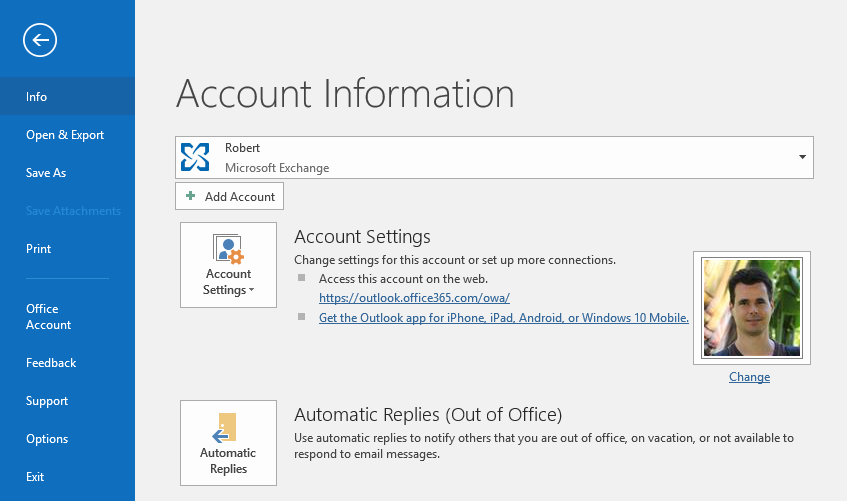Choose Save As from sidebar
Screen dimensions: 847x501
pyautogui.click(x=46, y=173)
